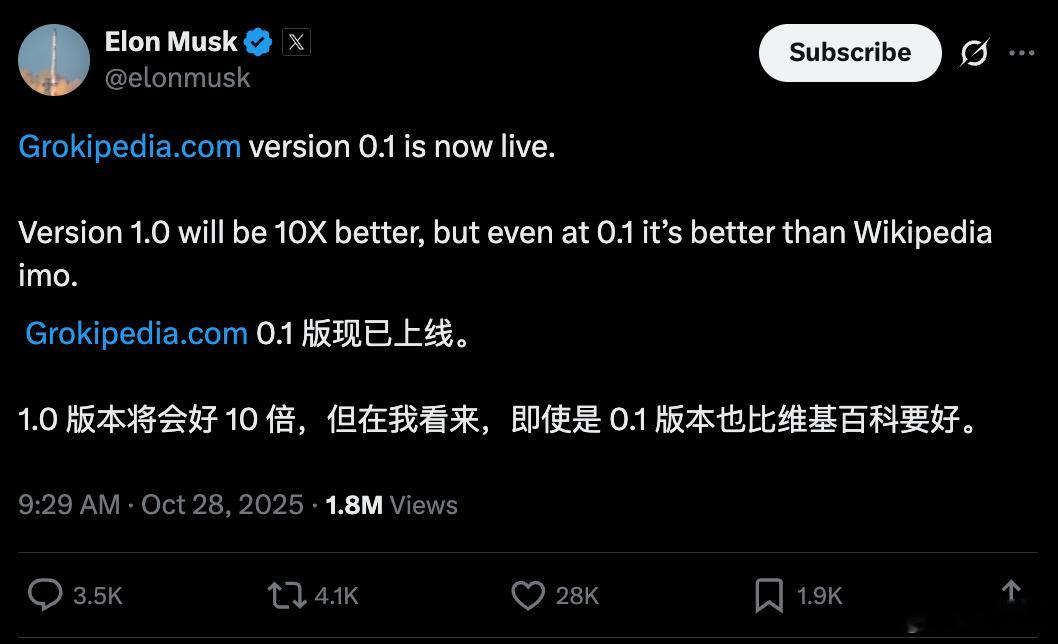Click the 9:29 AM · Oct 28, 2025 timestamp
The width and height of the screenshot is (1058, 644).
(160, 504)
